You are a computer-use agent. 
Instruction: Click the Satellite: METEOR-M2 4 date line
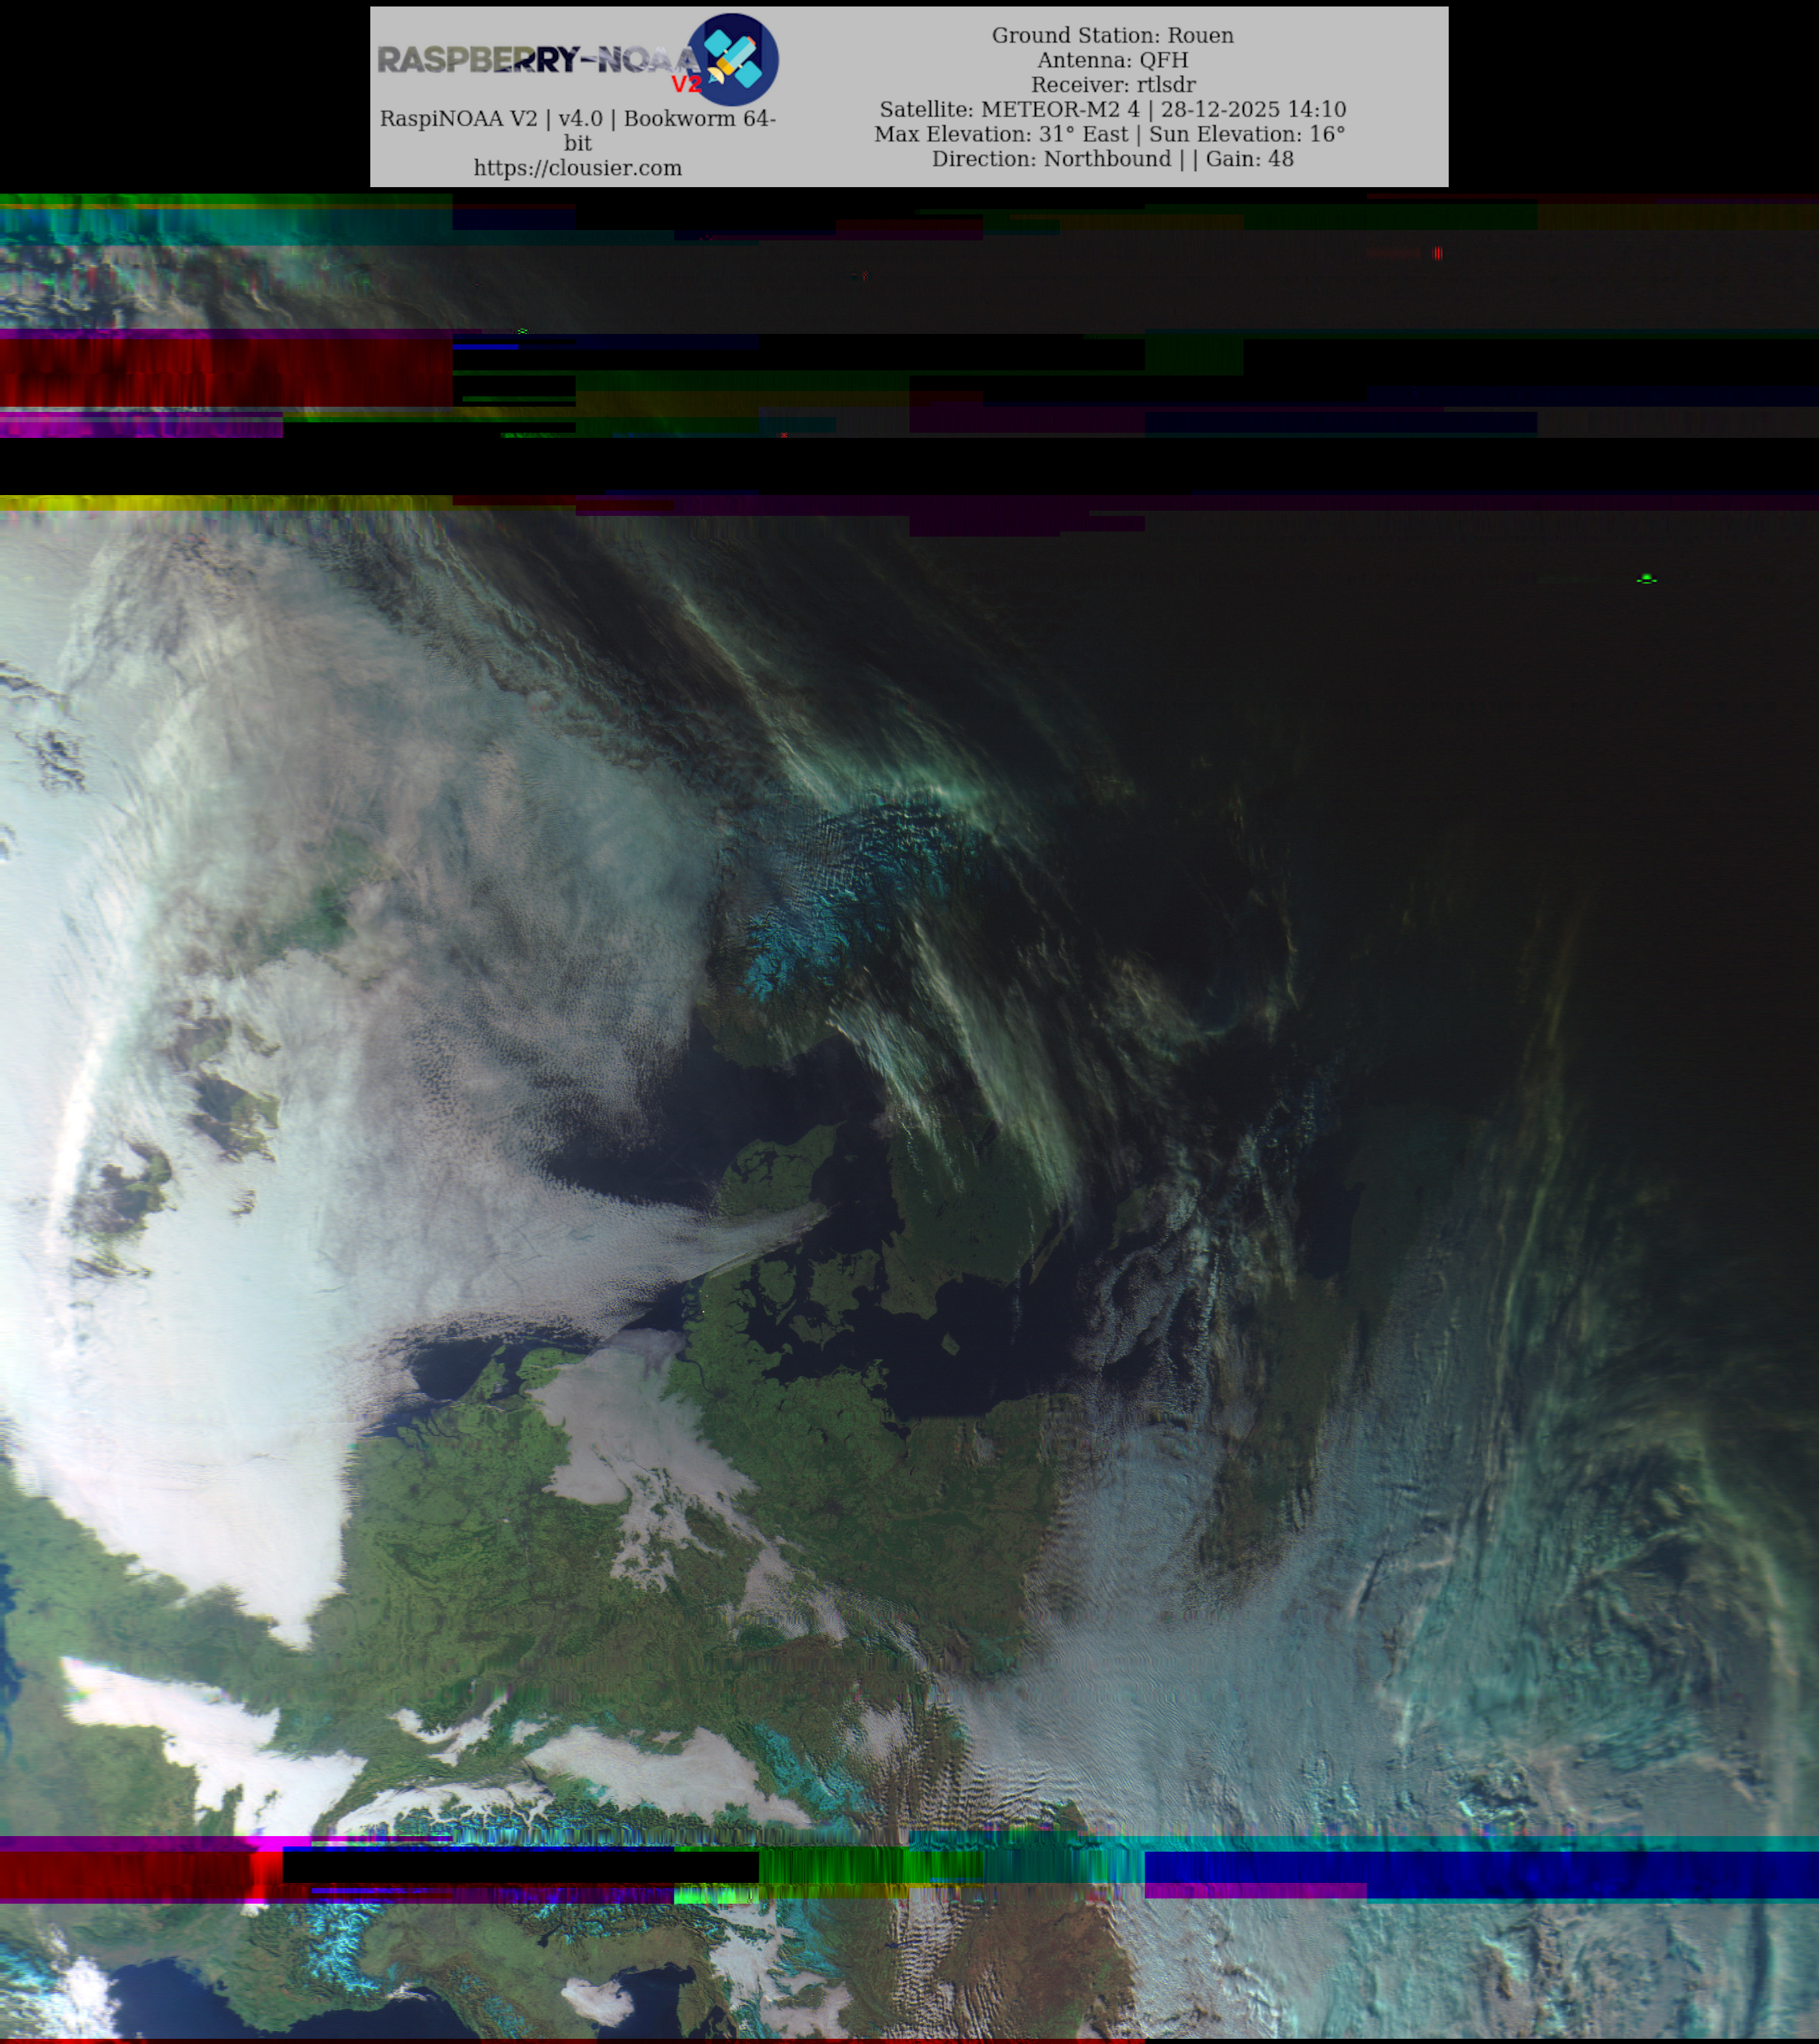1112,109
